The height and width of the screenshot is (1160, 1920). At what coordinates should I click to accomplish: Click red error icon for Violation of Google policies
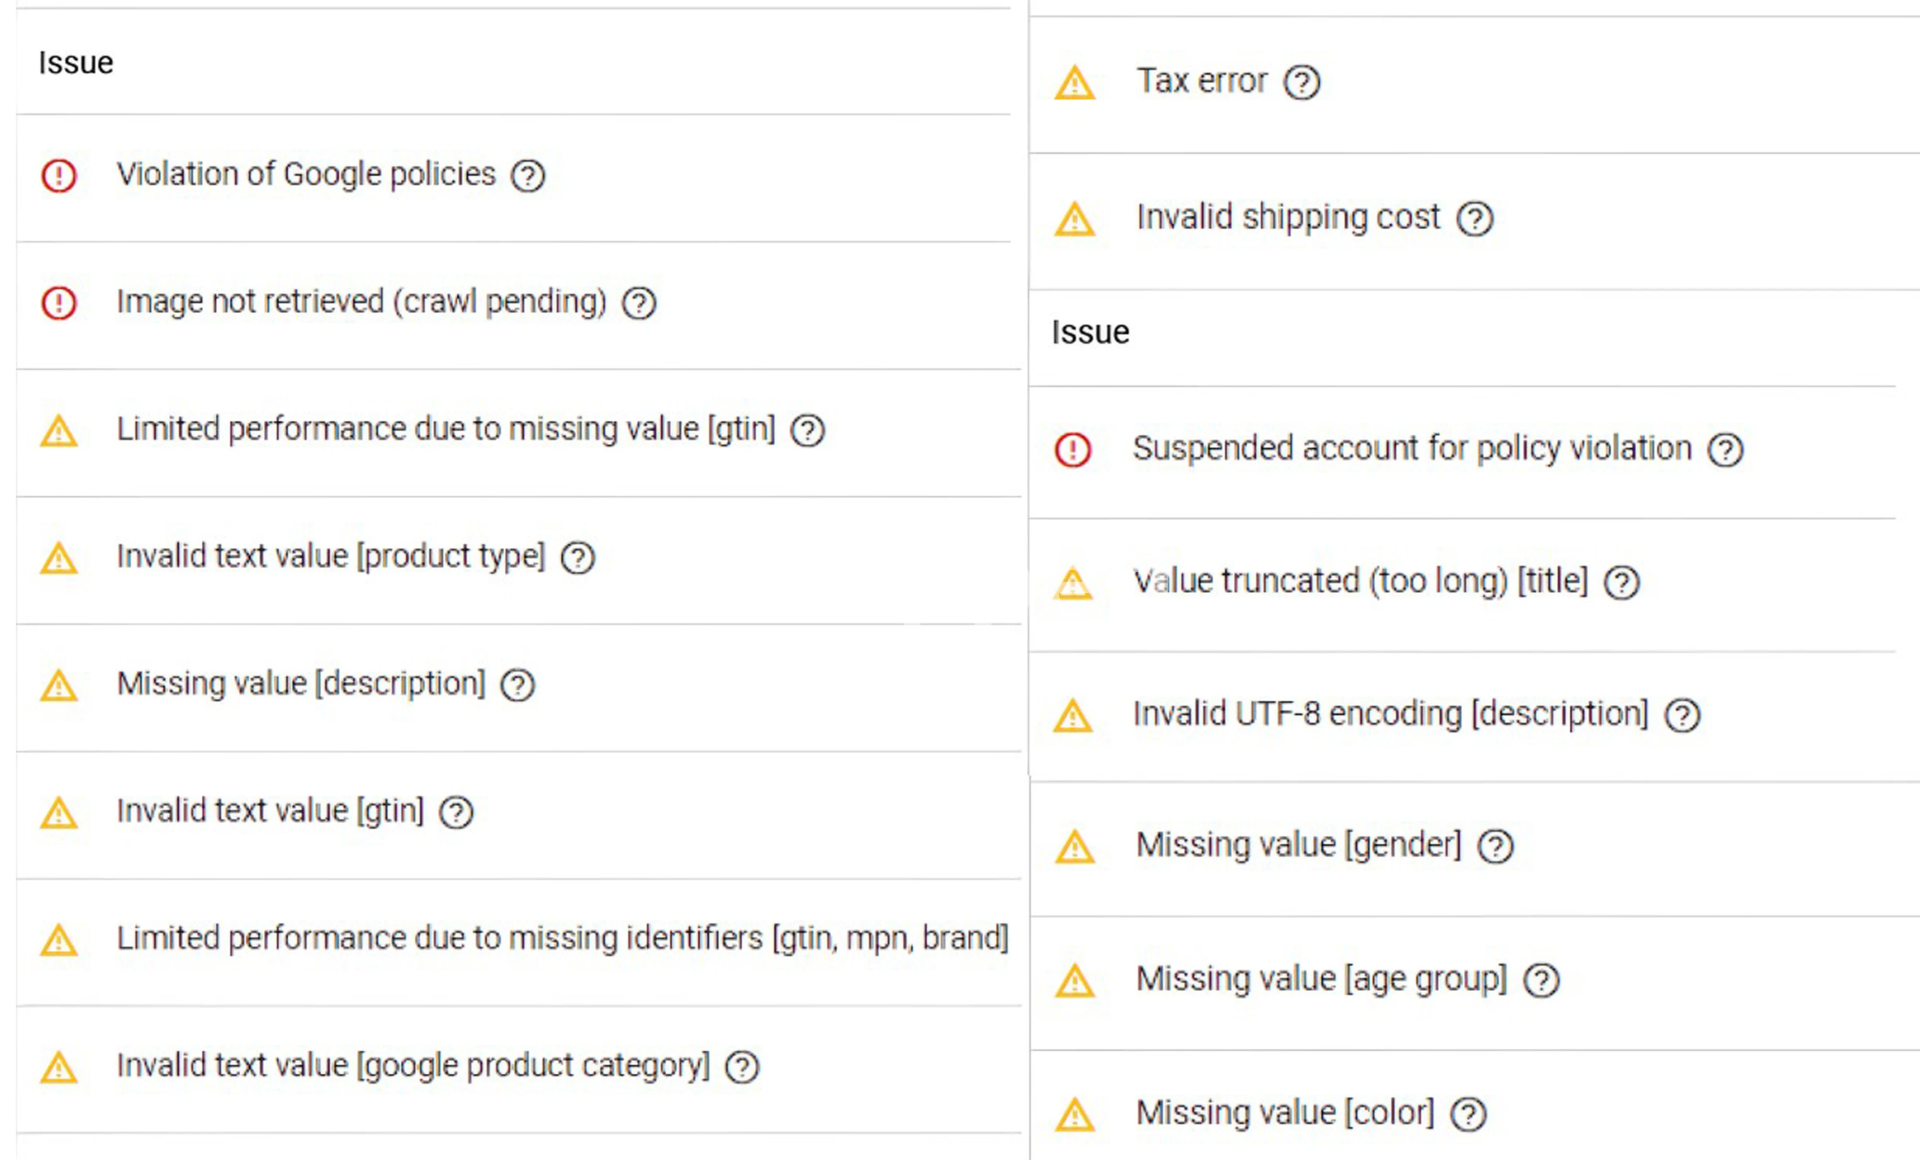(x=59, y=176)
